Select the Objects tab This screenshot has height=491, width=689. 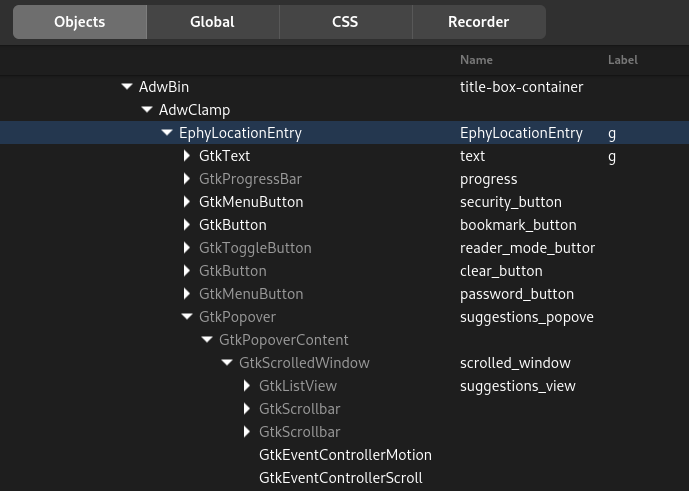80,22
